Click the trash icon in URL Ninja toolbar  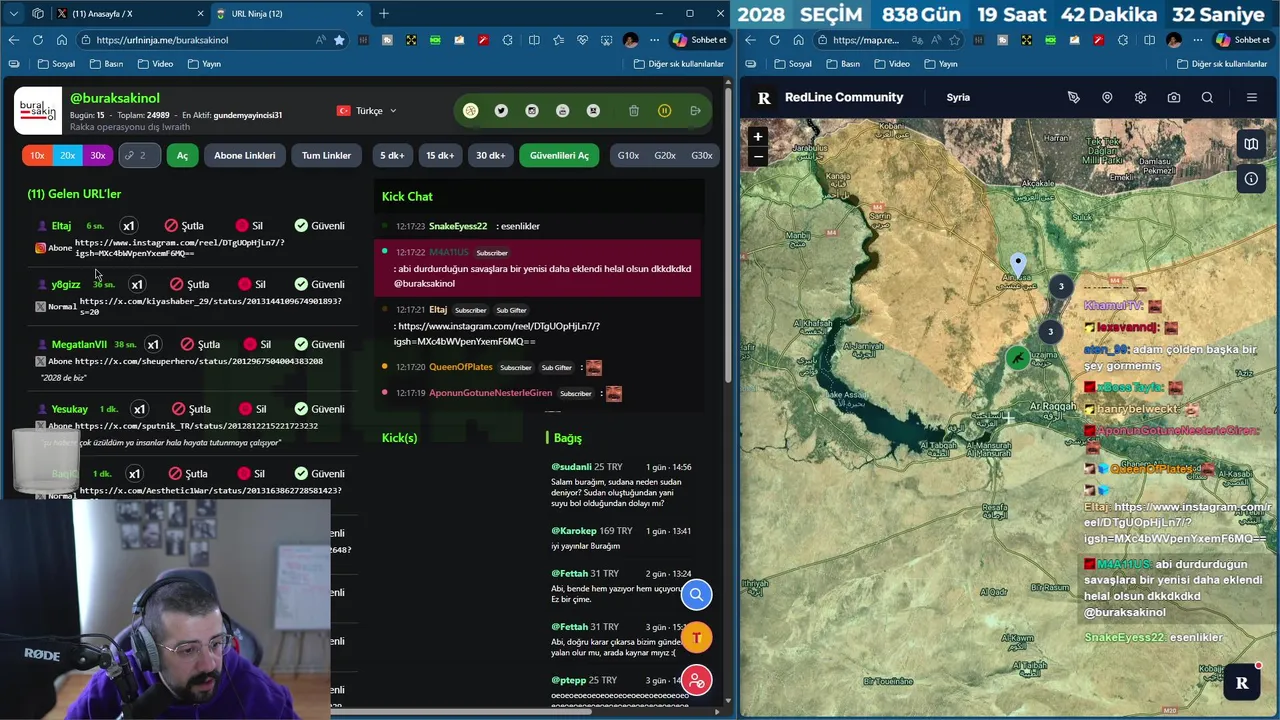[634, 111]
